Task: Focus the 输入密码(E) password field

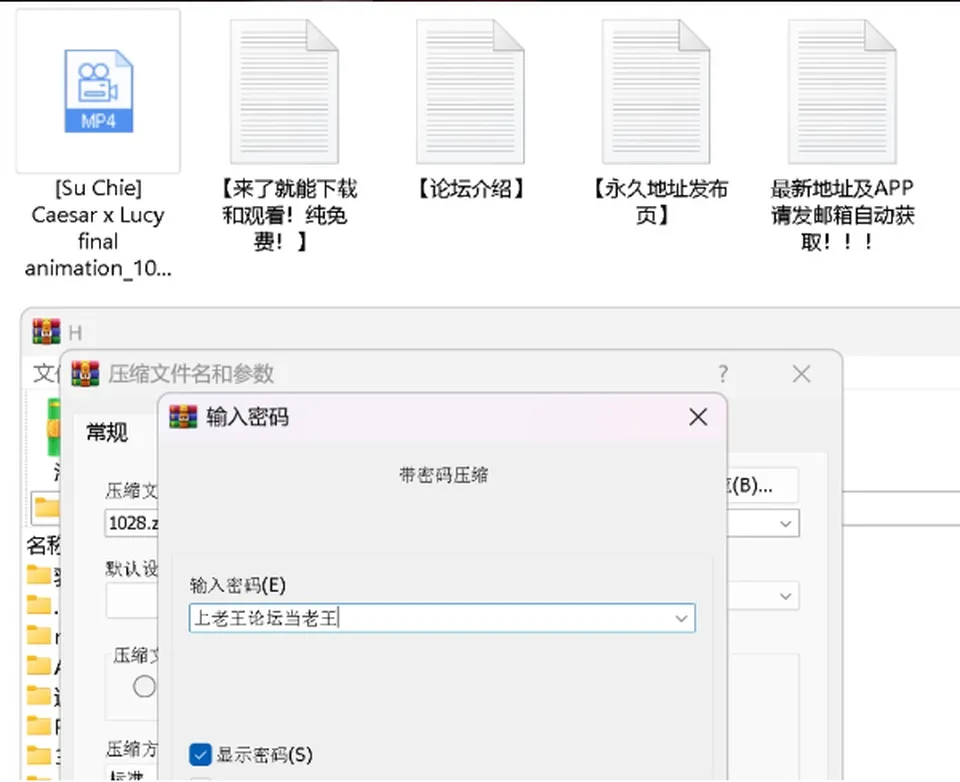Action: coord(442,618)
